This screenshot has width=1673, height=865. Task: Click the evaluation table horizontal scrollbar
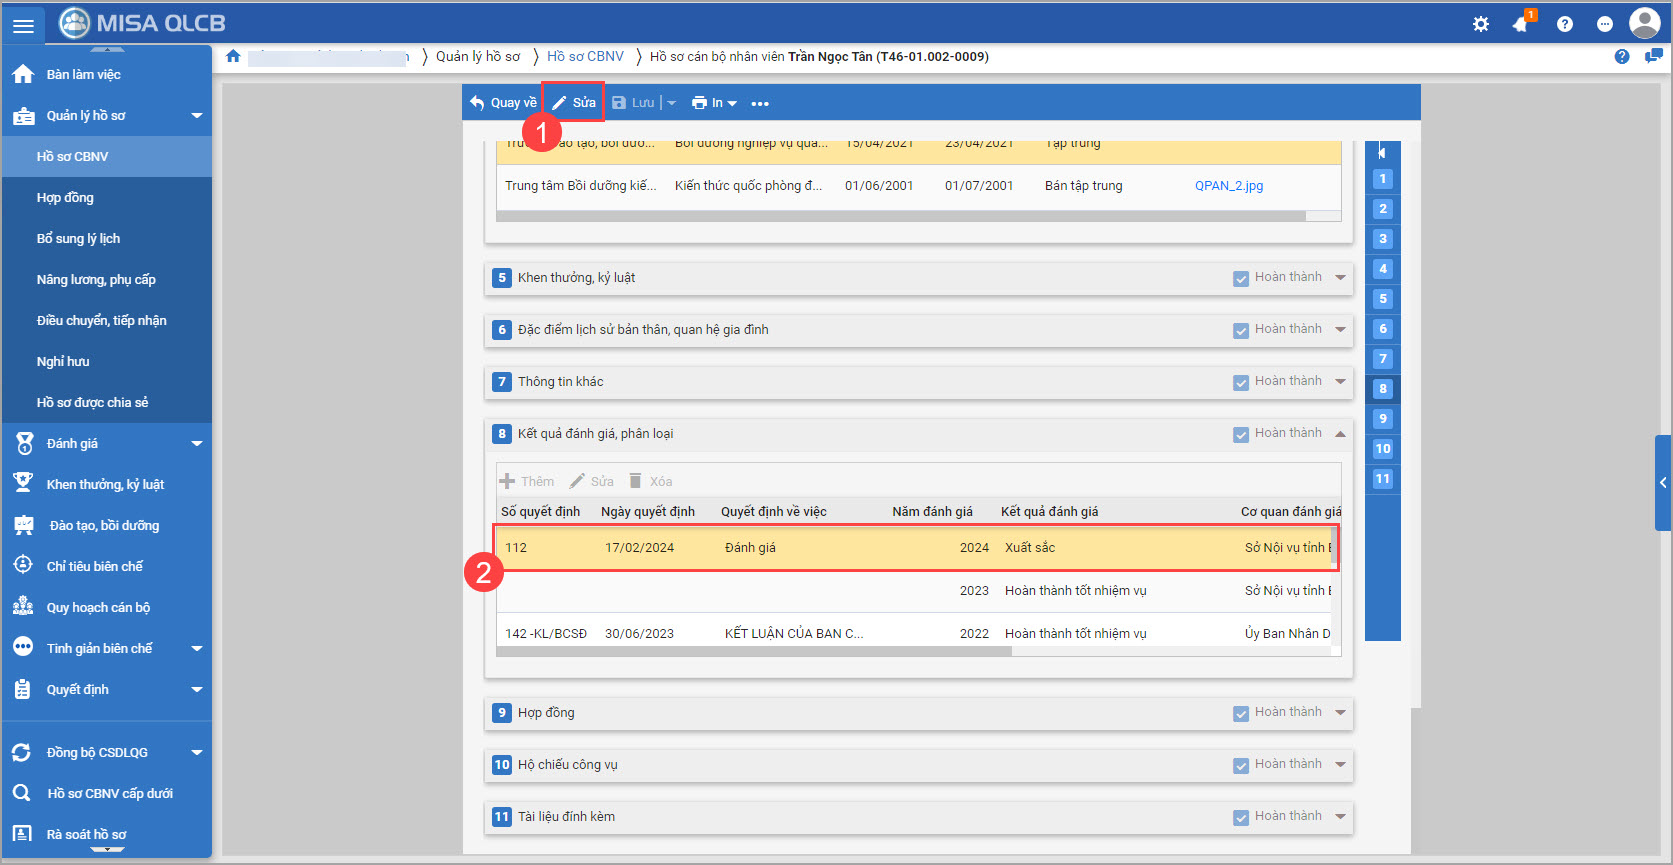(754, 651)
